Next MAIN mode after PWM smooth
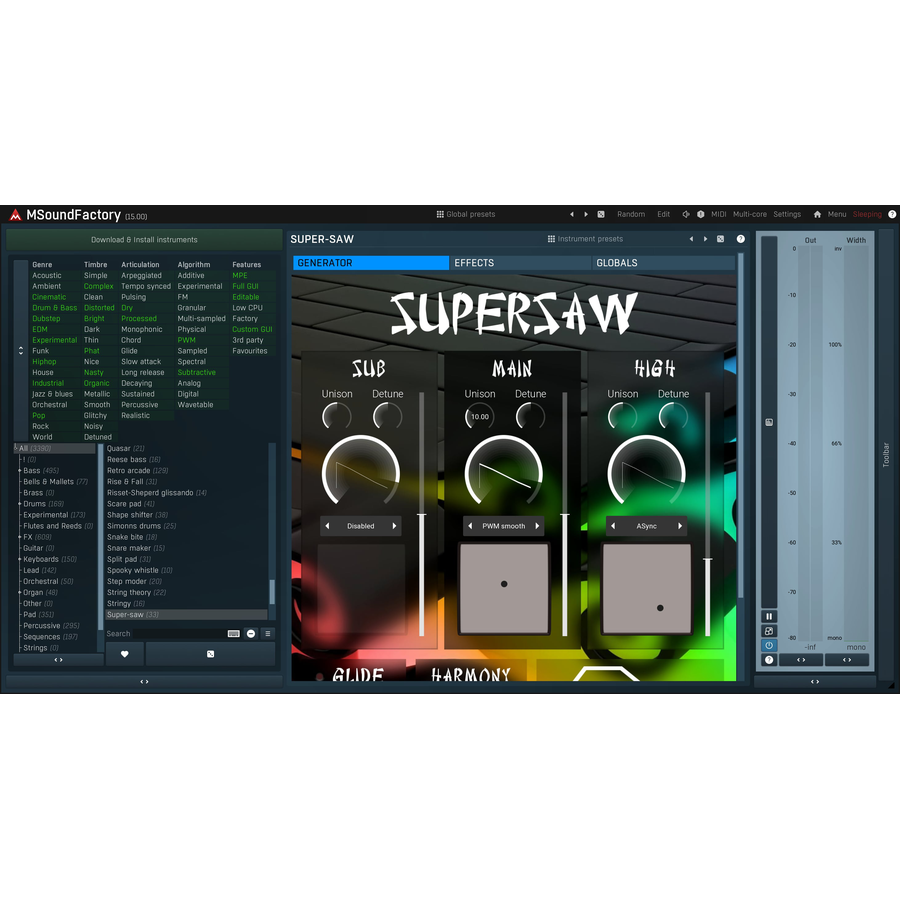The image size is (900, 900). (537, 526)
